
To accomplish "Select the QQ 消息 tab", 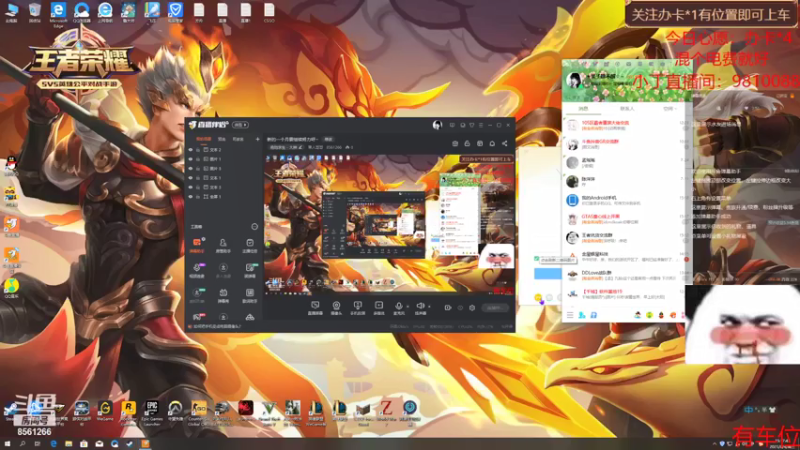I will 583,109.
